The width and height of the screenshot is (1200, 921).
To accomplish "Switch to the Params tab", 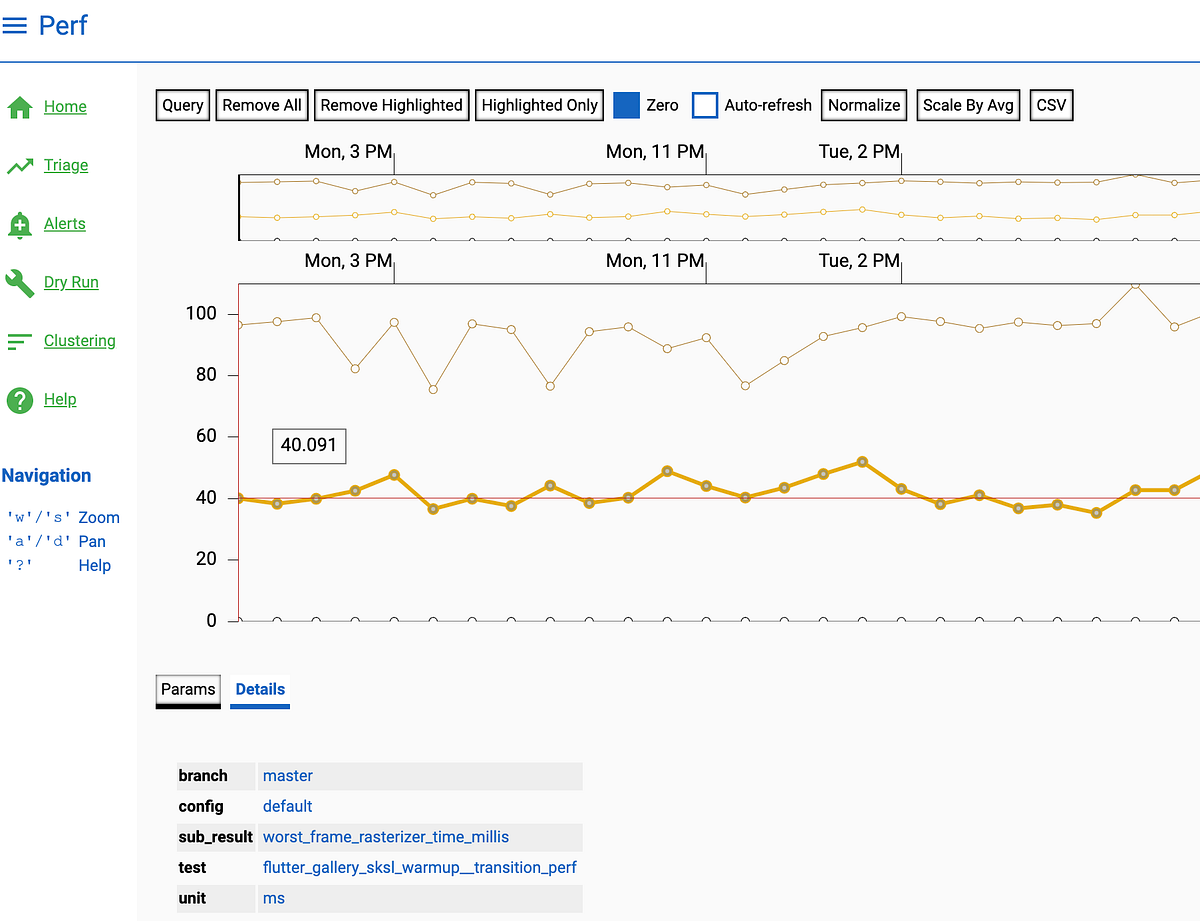I will tap(187, 690).
